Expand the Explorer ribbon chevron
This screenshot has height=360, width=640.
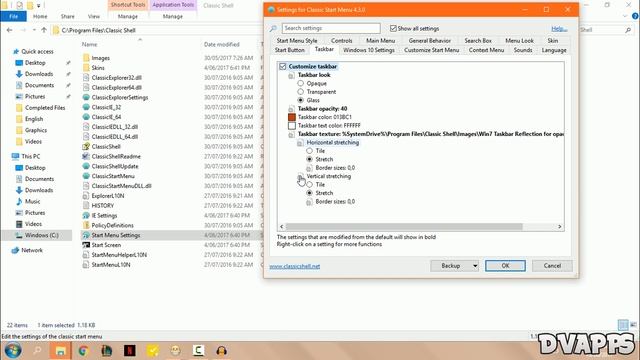[625, 16]
